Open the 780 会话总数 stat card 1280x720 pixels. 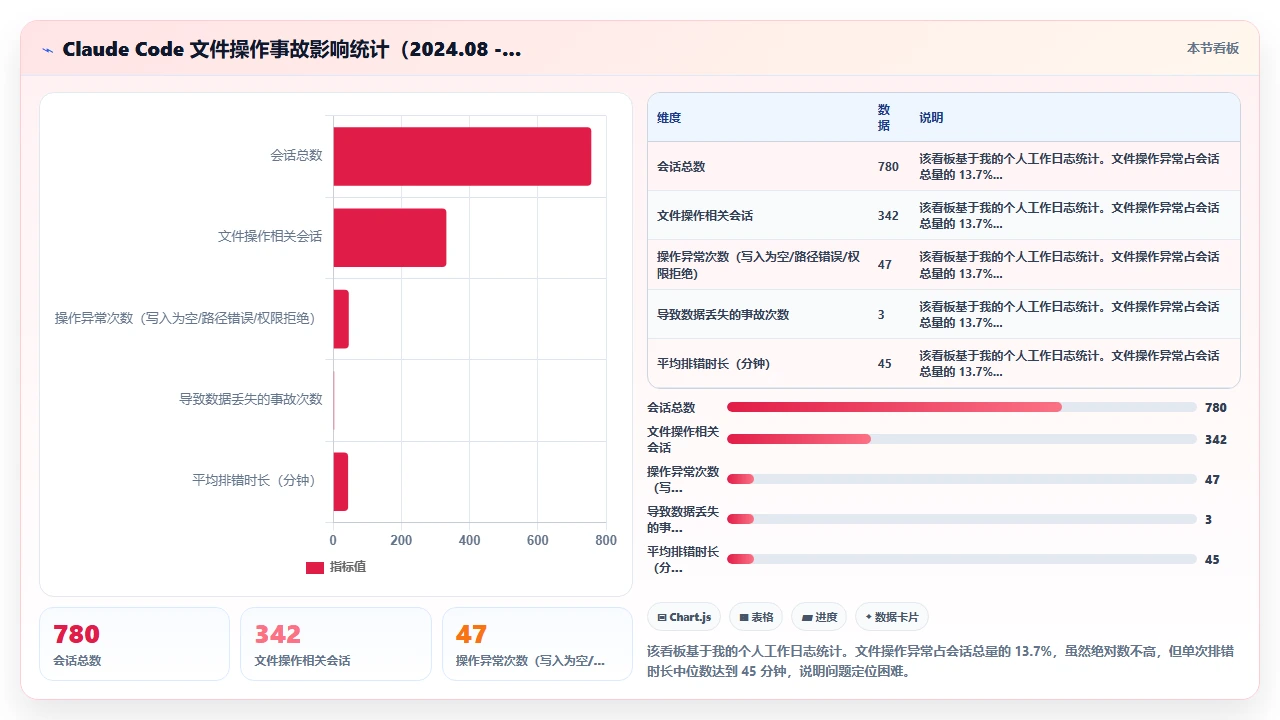click(134, 644)
